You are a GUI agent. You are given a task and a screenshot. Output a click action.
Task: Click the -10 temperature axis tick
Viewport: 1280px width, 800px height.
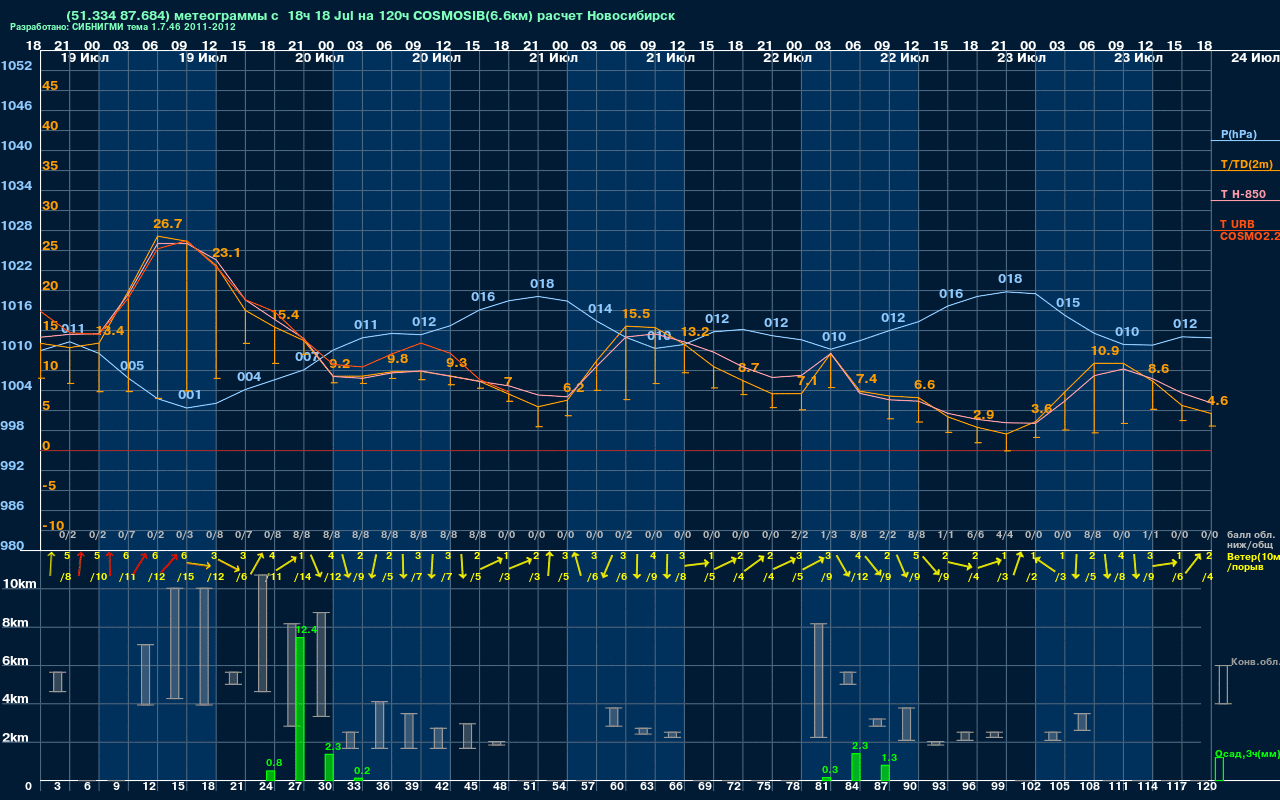pos(53,526)
